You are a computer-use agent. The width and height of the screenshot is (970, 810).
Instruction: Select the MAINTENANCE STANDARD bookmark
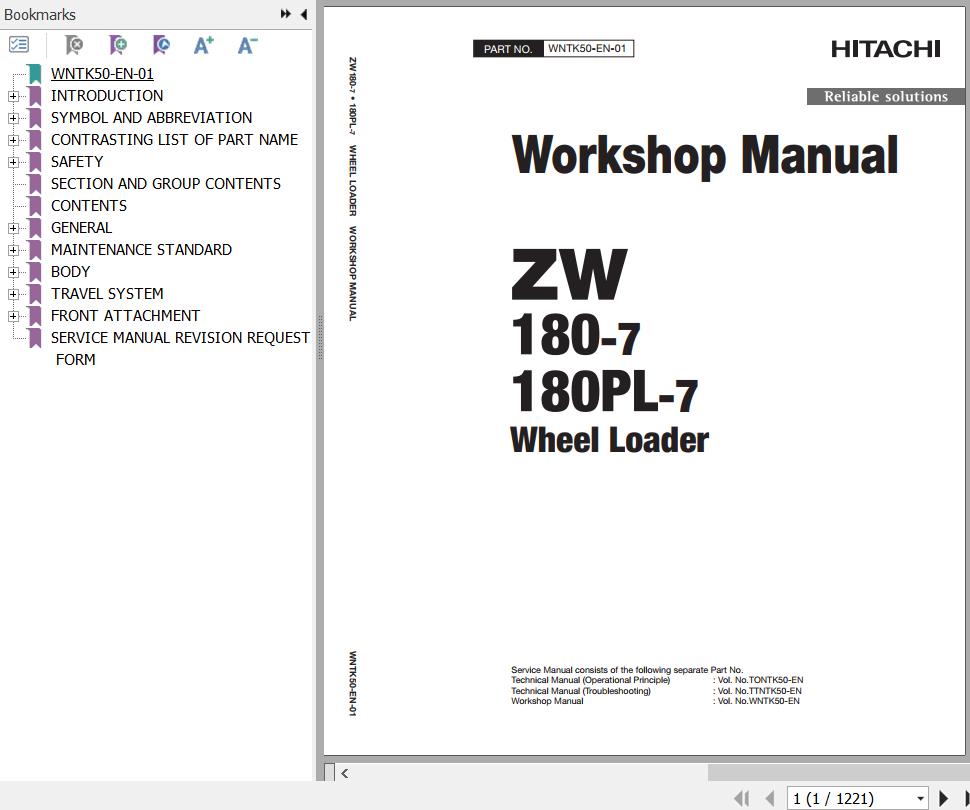(x=141, y=249)
